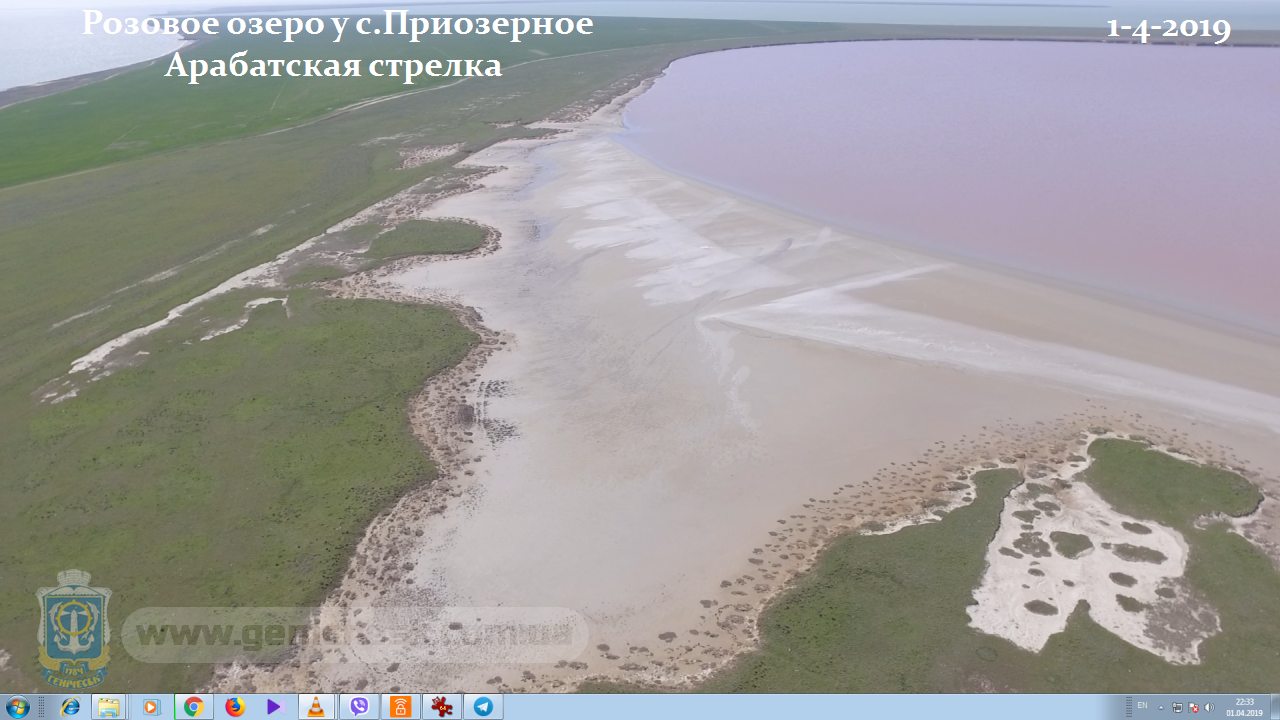The image size is (1280, 720).
Task: Open the Windows Start menu
Action: click(17, 707)
